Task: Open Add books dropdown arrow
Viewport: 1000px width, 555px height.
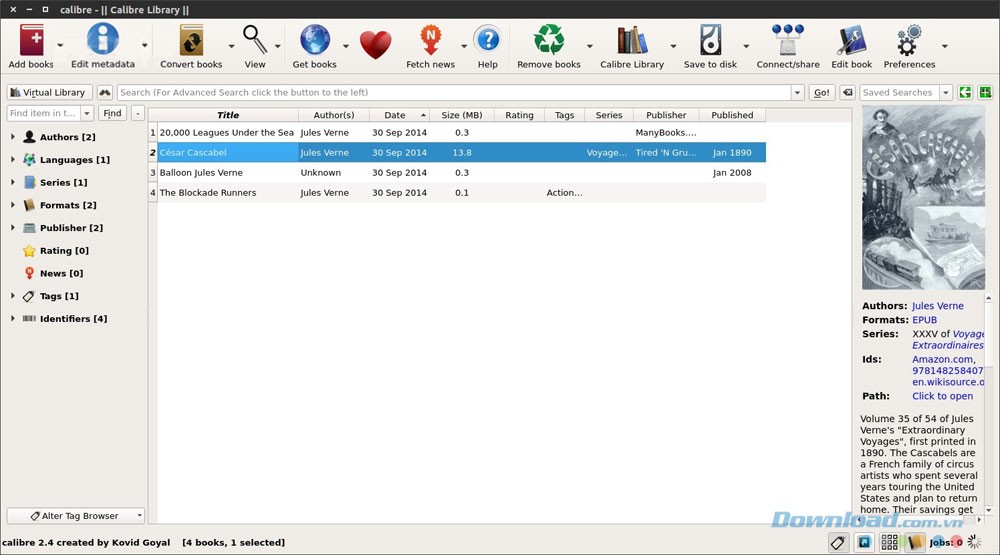Action: pyautogui.click(x=60, y=45)
